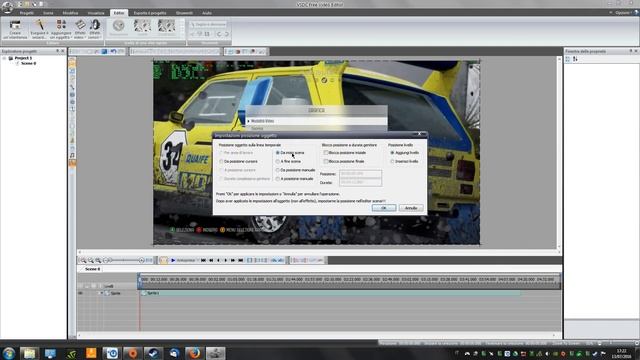Click the timeline zoom-out magnifier icon
The width and height of the screenshot is (640, 360).
pos(91,260)
